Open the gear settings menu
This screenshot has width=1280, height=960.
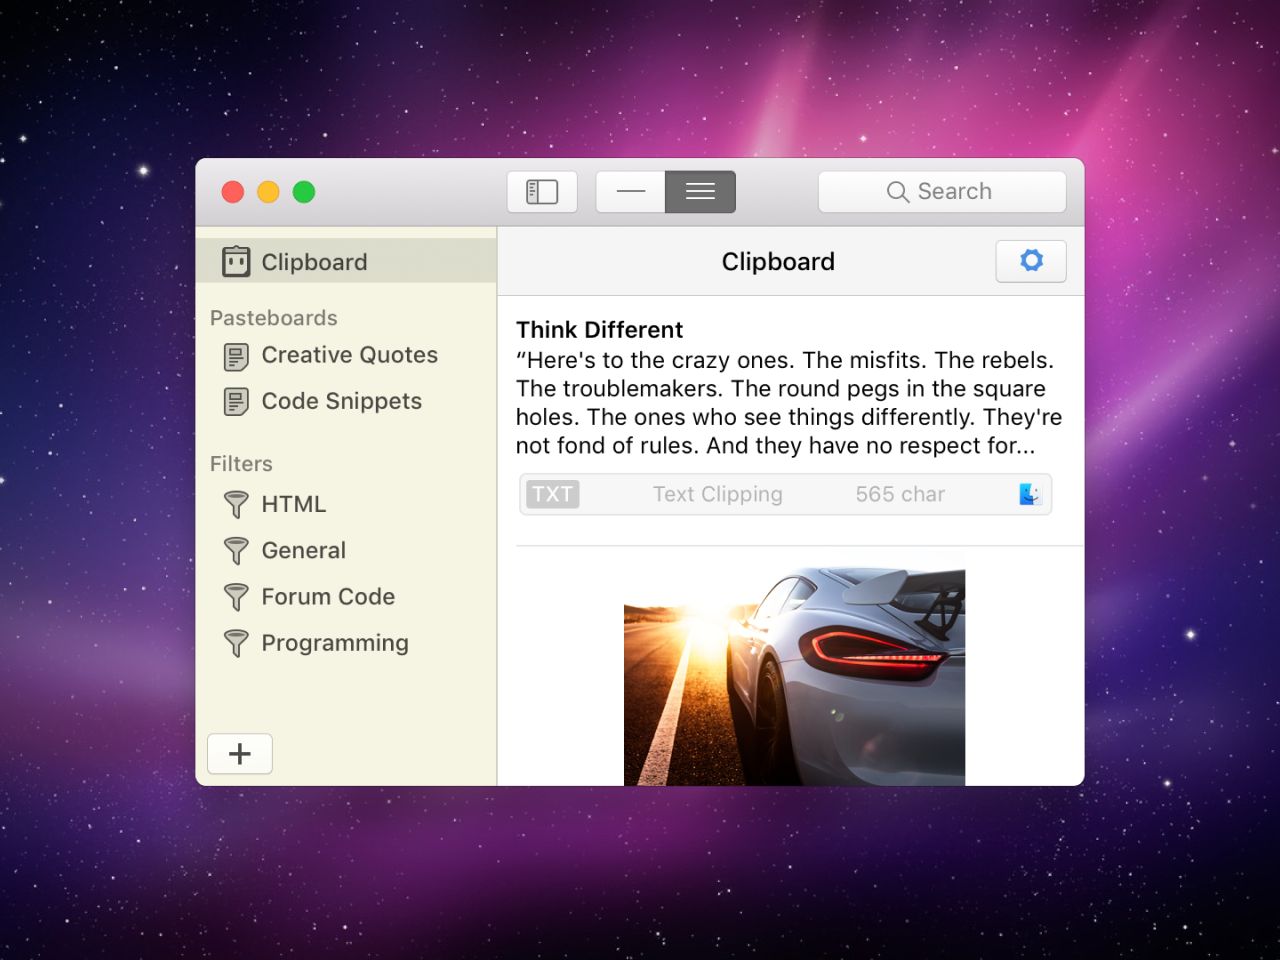pyautogui.click(x=1031, y=261)
